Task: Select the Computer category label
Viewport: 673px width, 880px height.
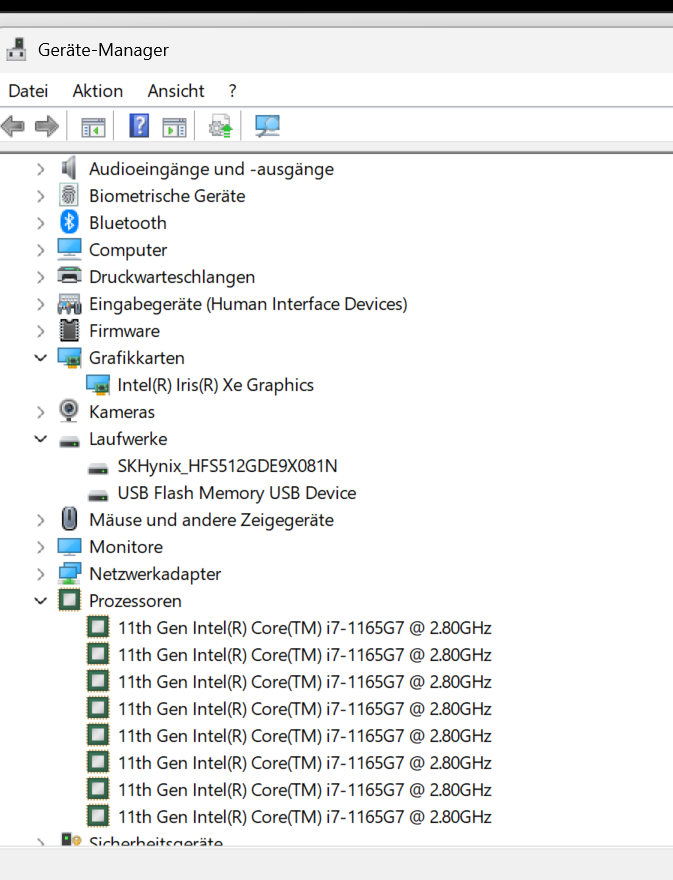Action: pos(128,250)
